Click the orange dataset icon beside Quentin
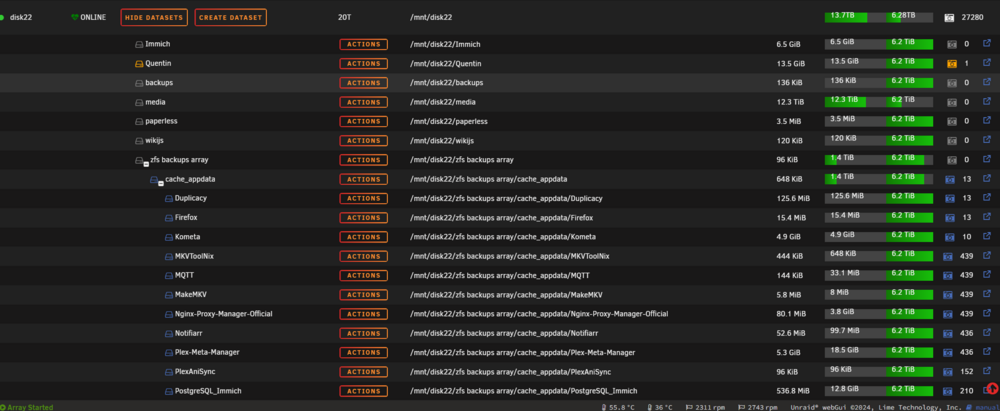1000x411 pixels. (x=139, y=64)
